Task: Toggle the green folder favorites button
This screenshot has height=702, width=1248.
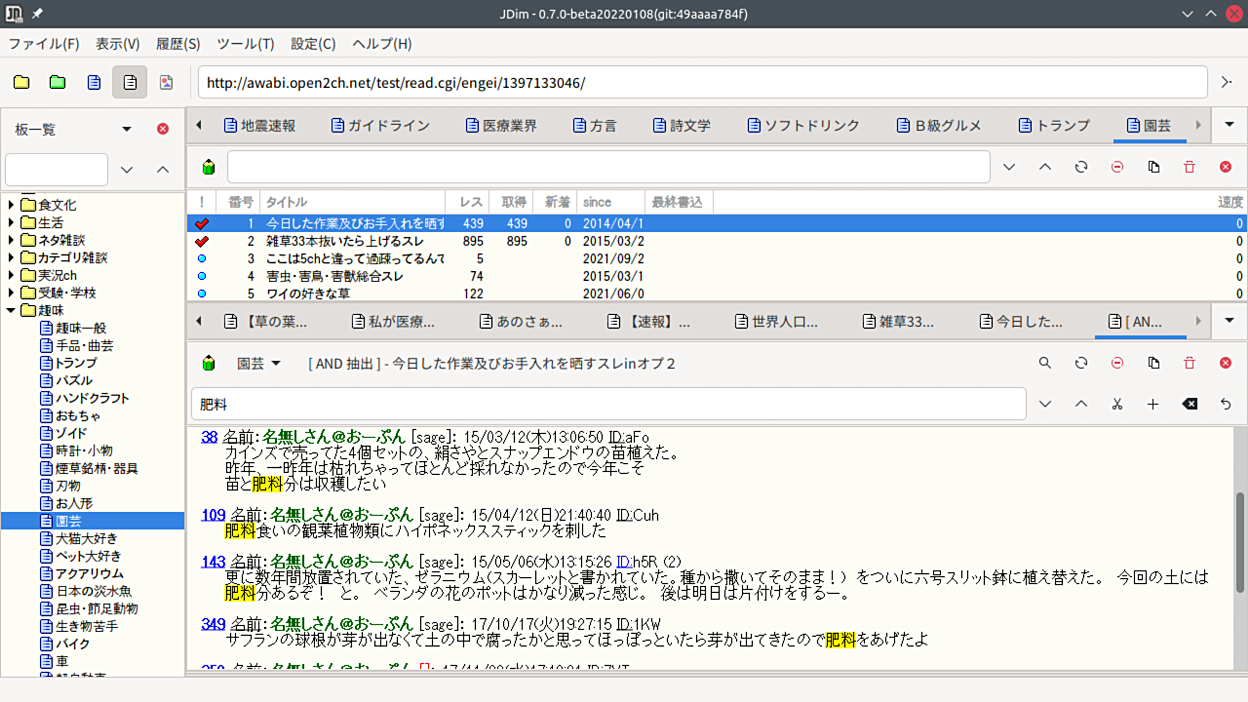Action: (58, 82)
